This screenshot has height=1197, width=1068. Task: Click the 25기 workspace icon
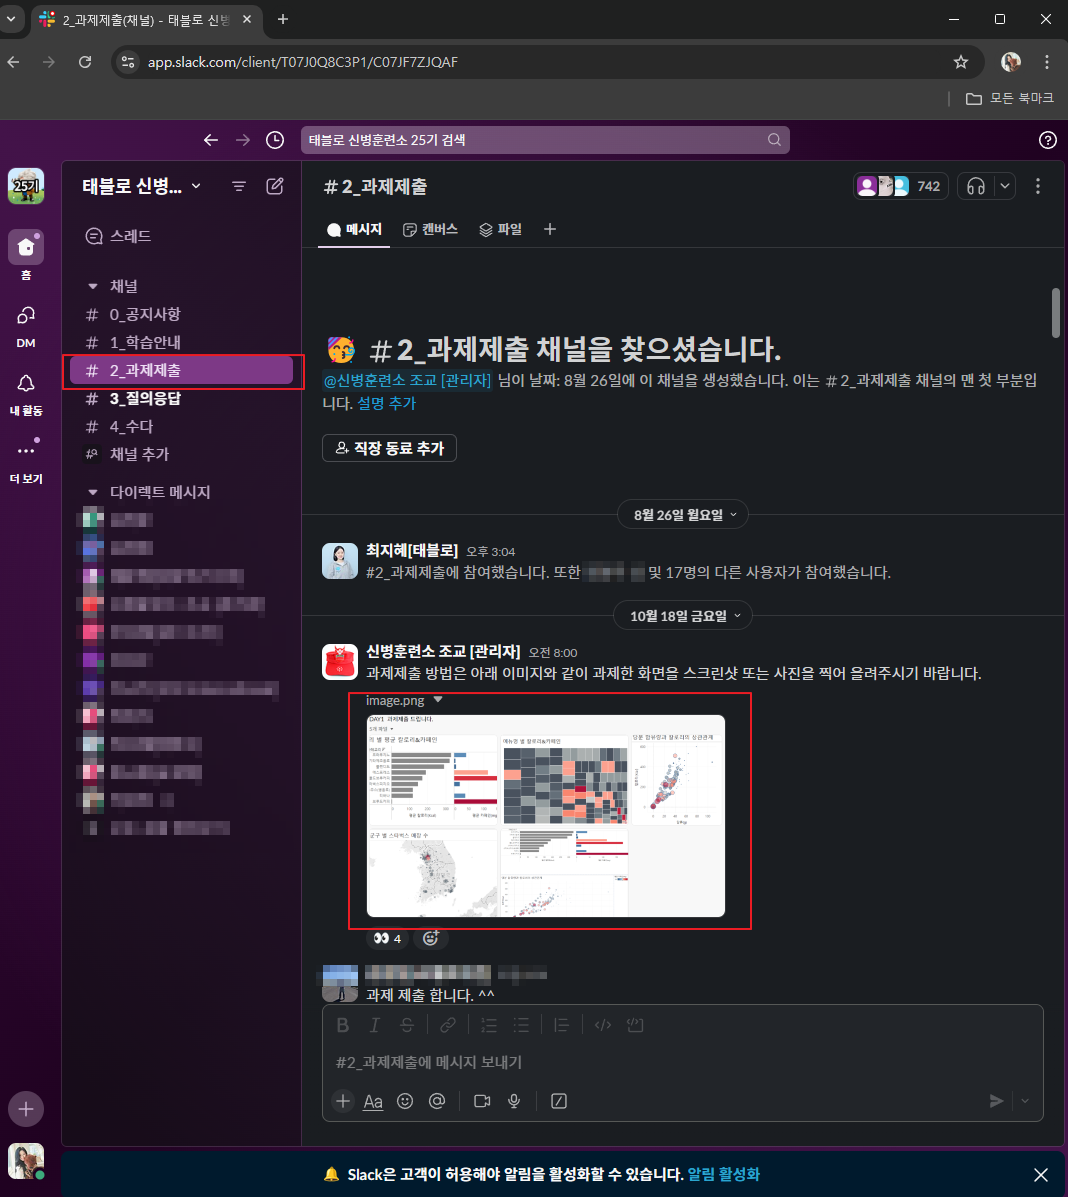(x=26, y=186)
